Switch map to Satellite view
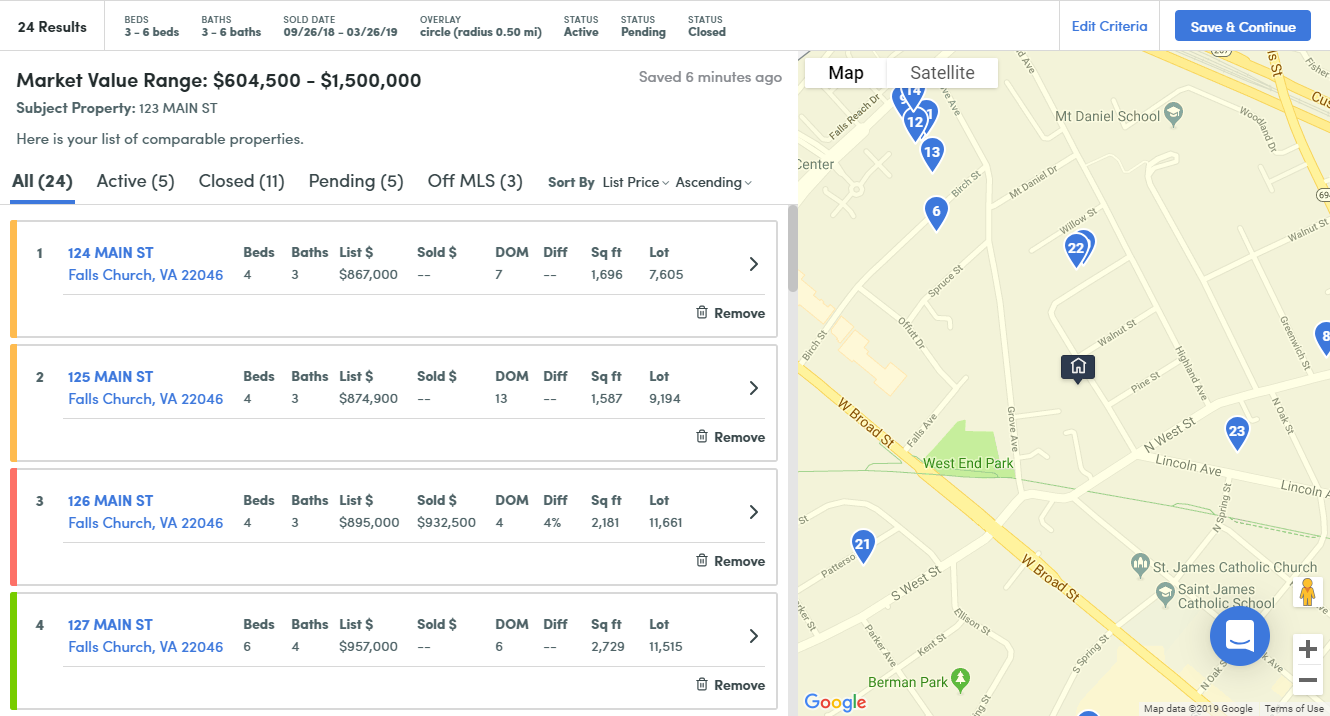1330x716 pixels. point(942,73)
